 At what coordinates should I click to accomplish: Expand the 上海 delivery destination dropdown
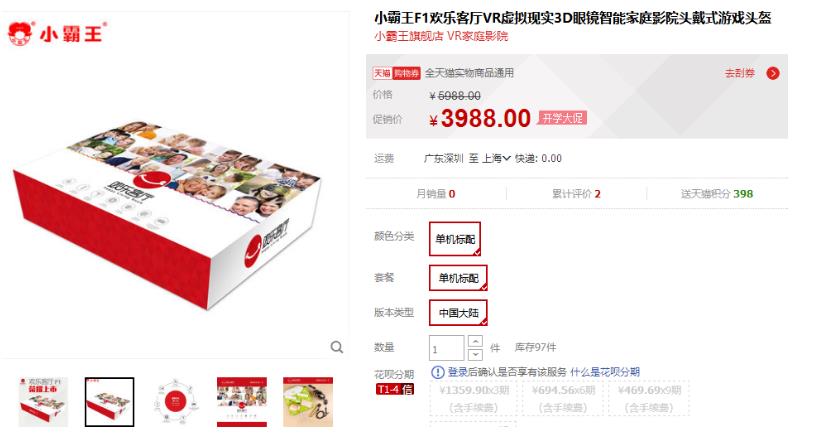(x=496, y=158)
